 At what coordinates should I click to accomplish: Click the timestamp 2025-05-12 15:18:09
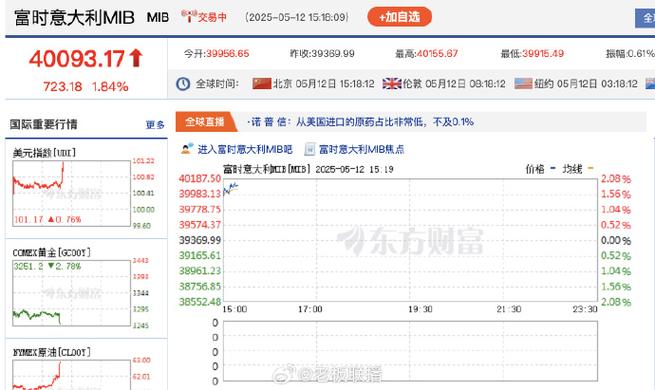297,17
